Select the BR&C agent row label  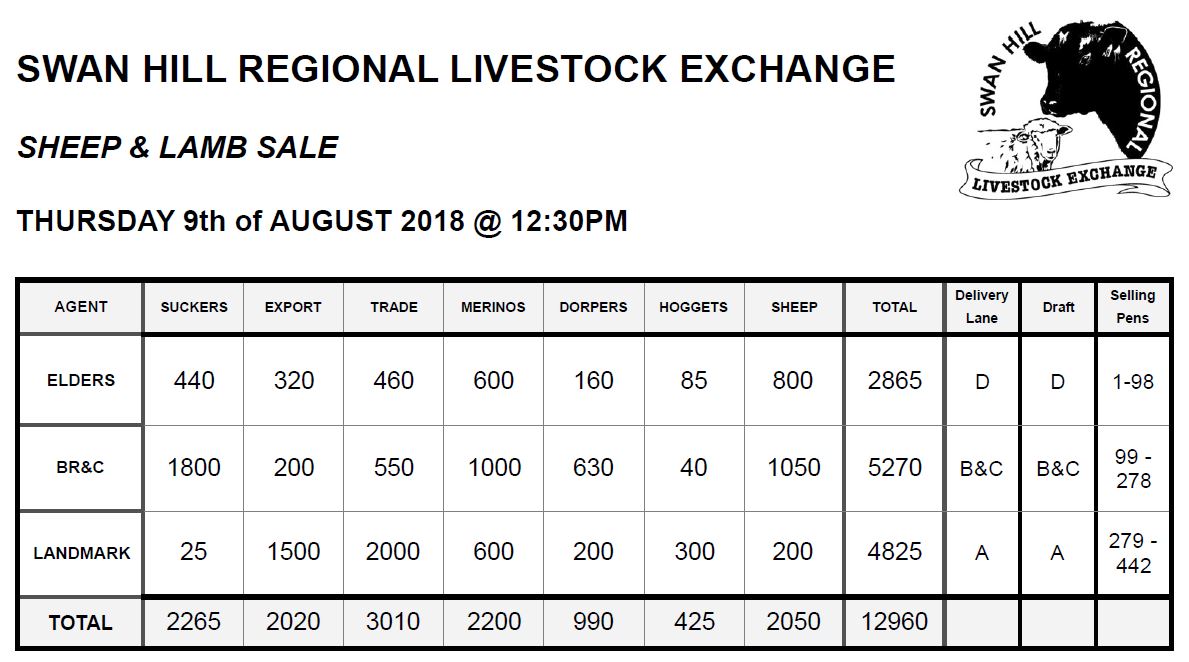tap(80, 467)
